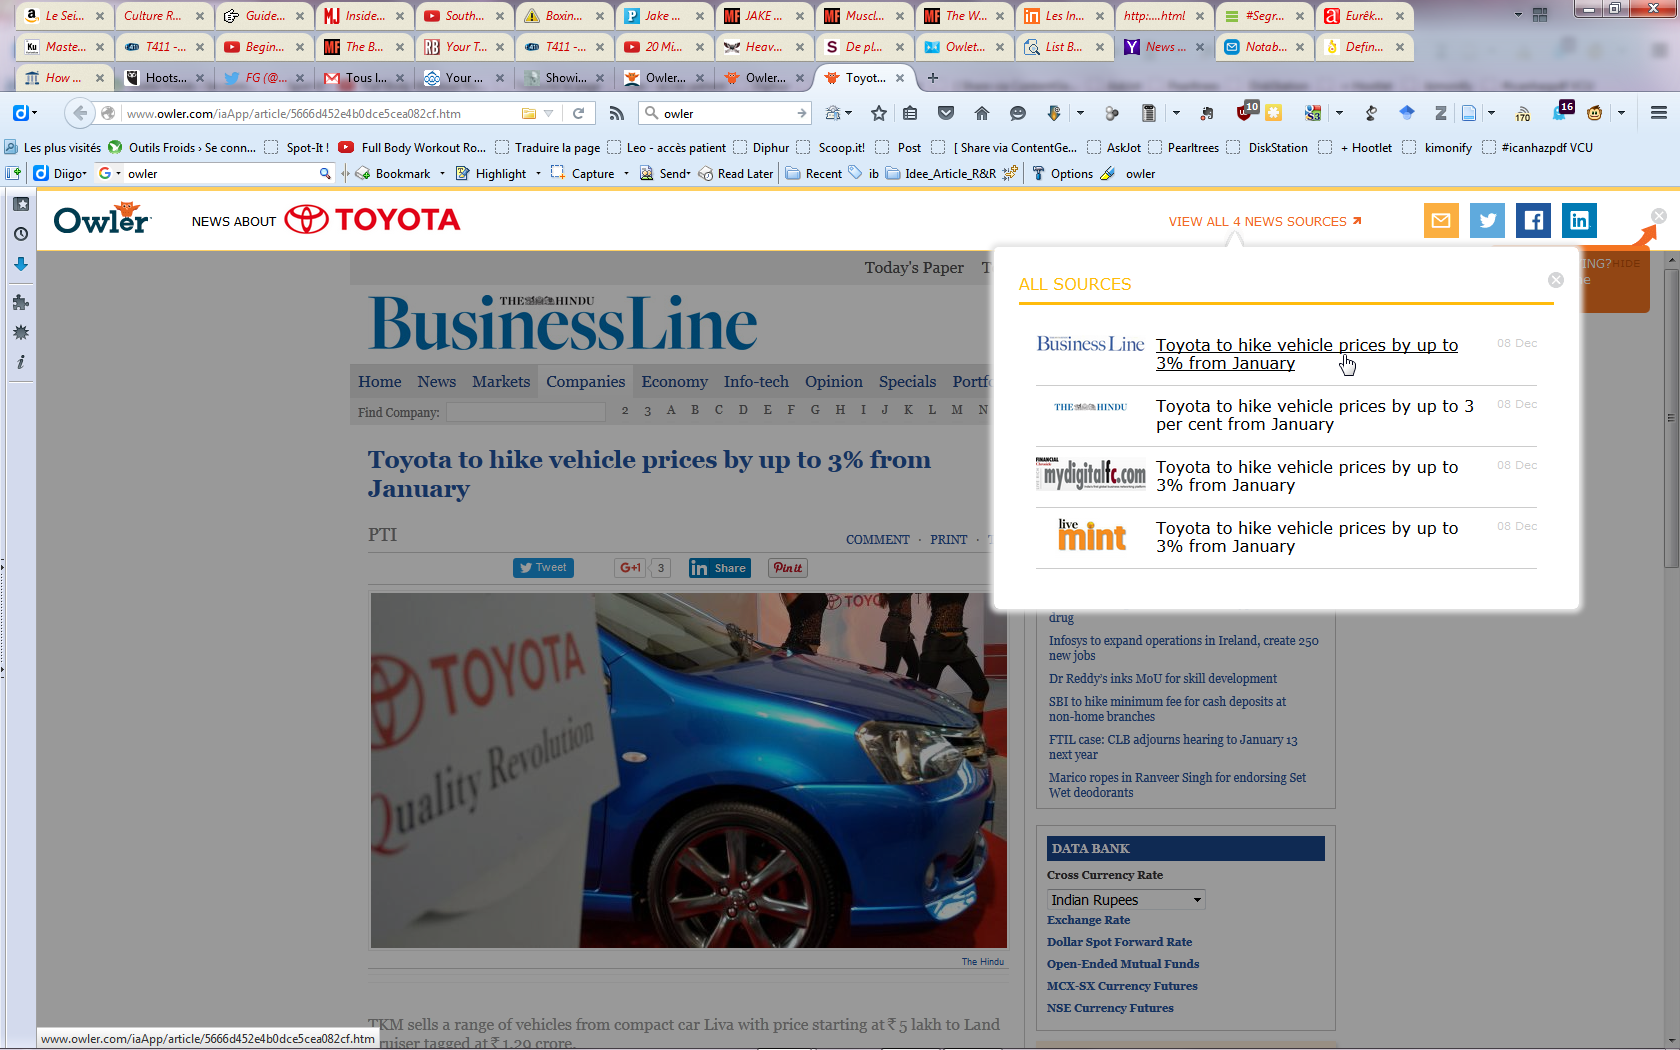Open View All 4 News Sources link
Screen dimensions: 1680x1050
(x=1265, y=221)
